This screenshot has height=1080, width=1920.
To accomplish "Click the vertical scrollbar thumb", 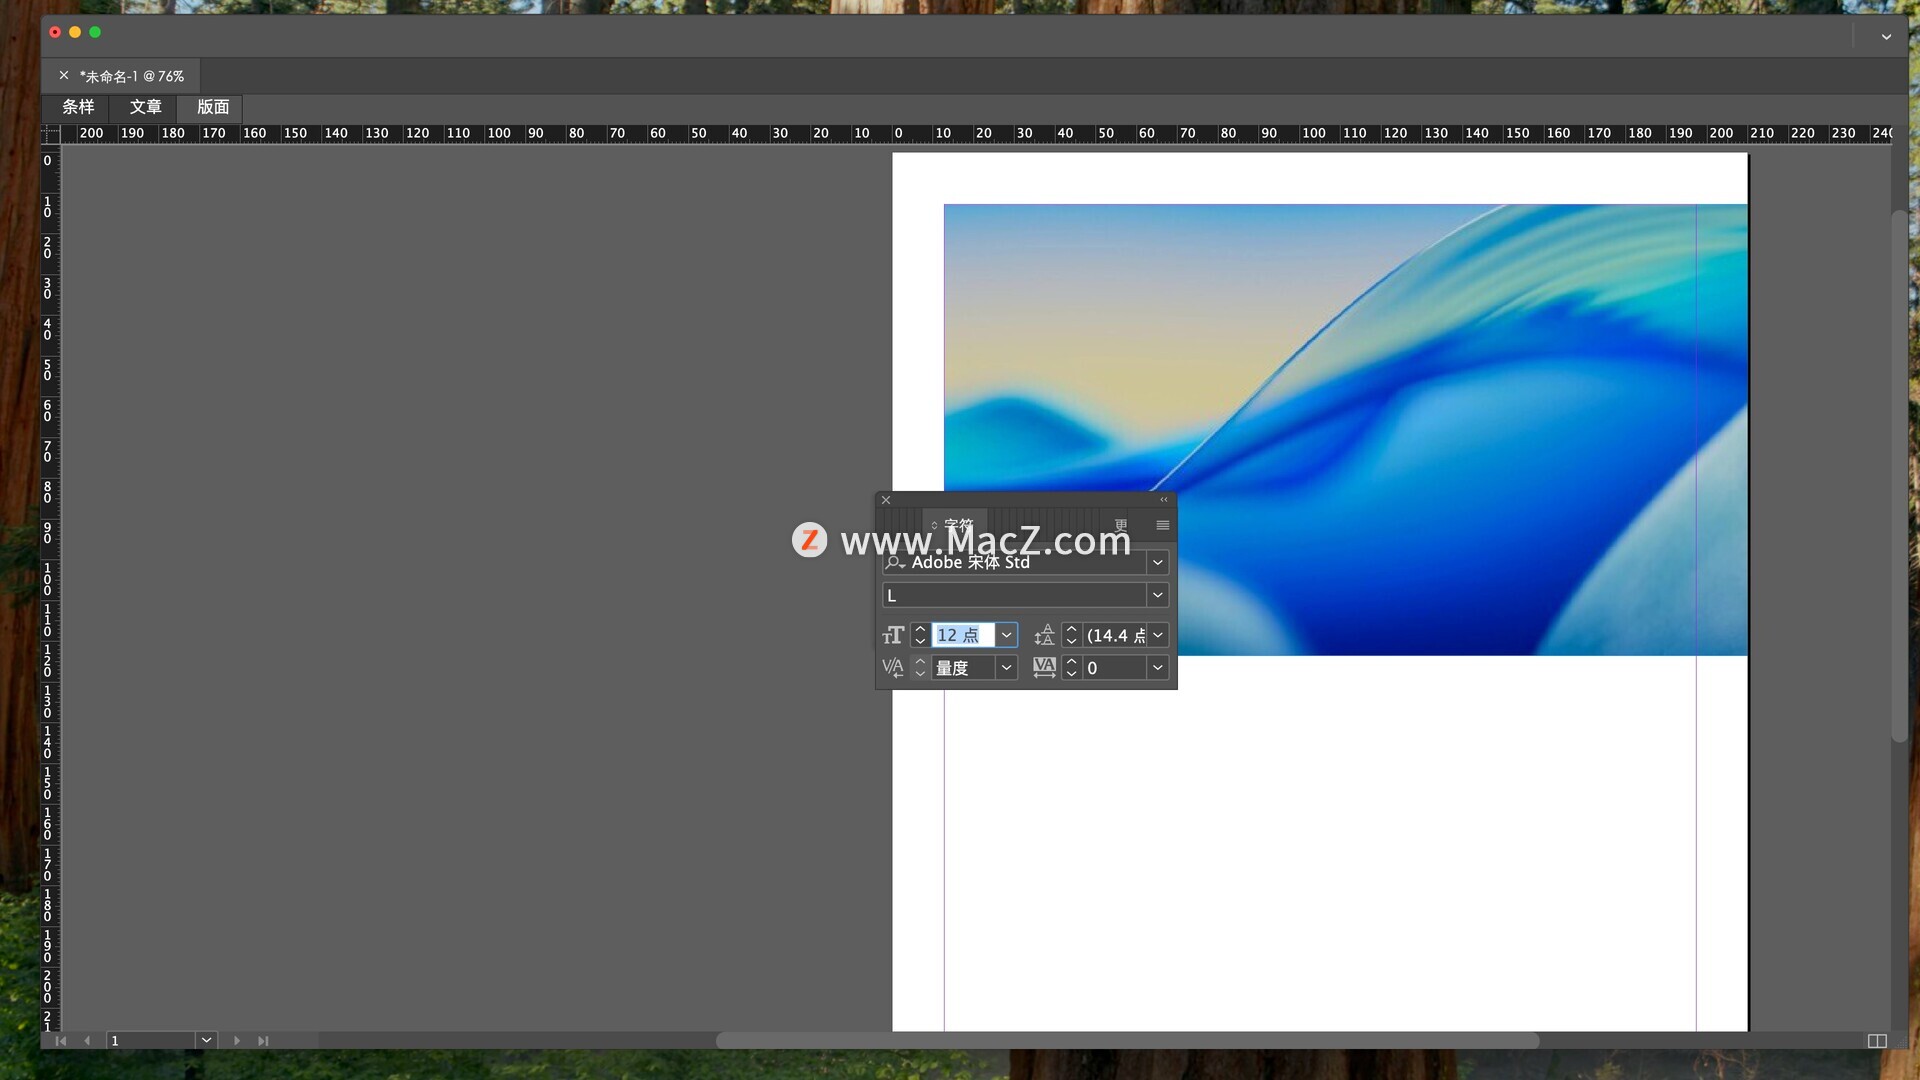I will [1899, 476].
